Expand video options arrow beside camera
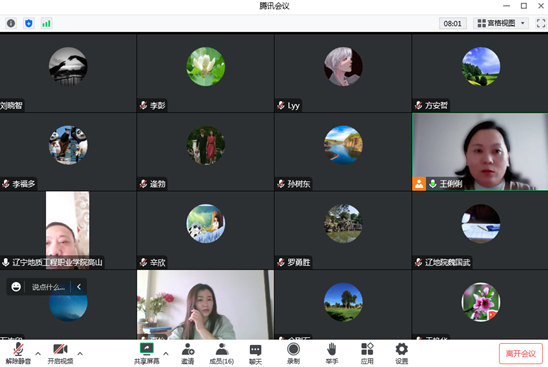The height and width of the screenshot is (367, 548). click(x=80, y=354)
